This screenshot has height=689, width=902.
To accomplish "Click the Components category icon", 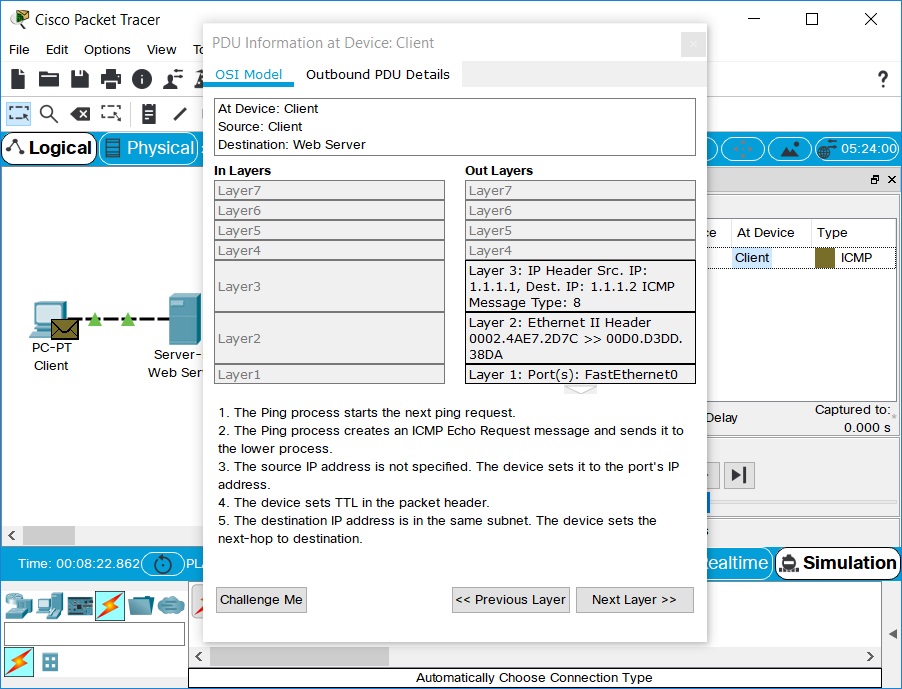I will click(x=80, y=605).
